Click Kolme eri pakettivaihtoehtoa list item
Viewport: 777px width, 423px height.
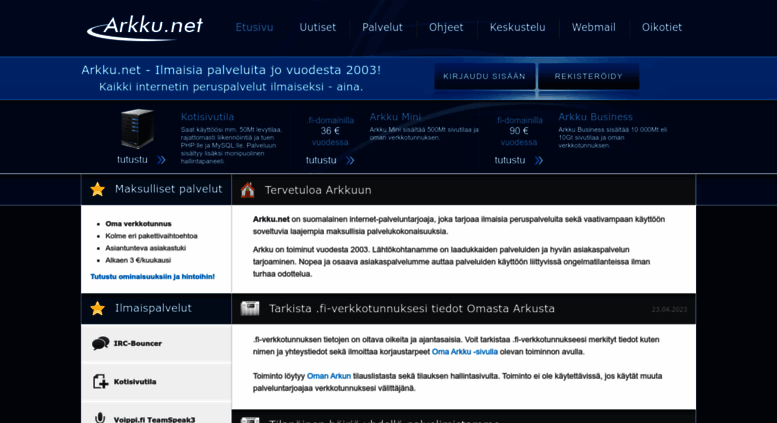(151, 236)
